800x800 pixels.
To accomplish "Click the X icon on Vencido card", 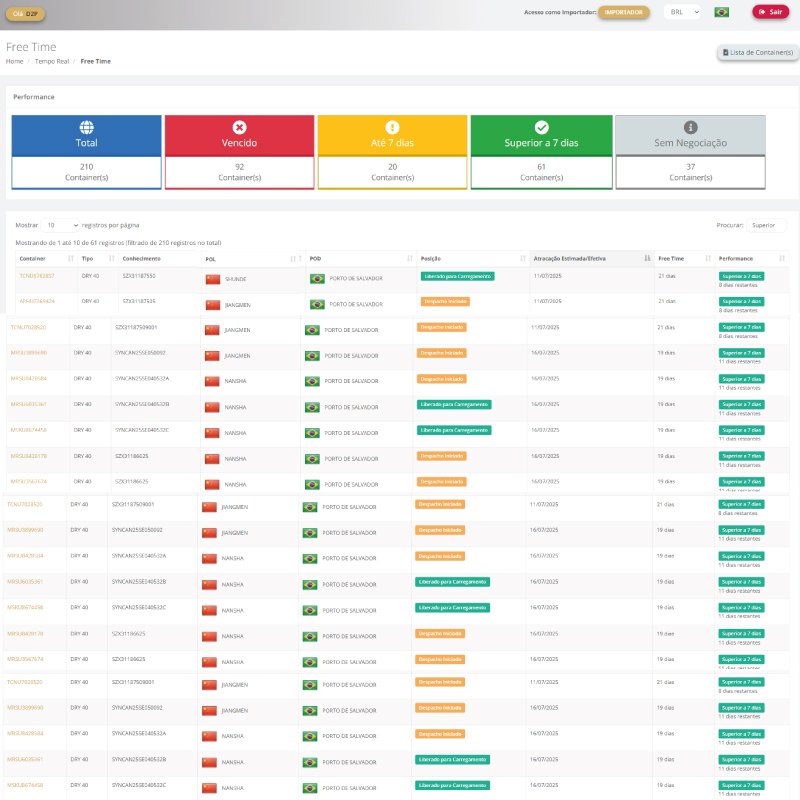I will click(x=239, y=127).
